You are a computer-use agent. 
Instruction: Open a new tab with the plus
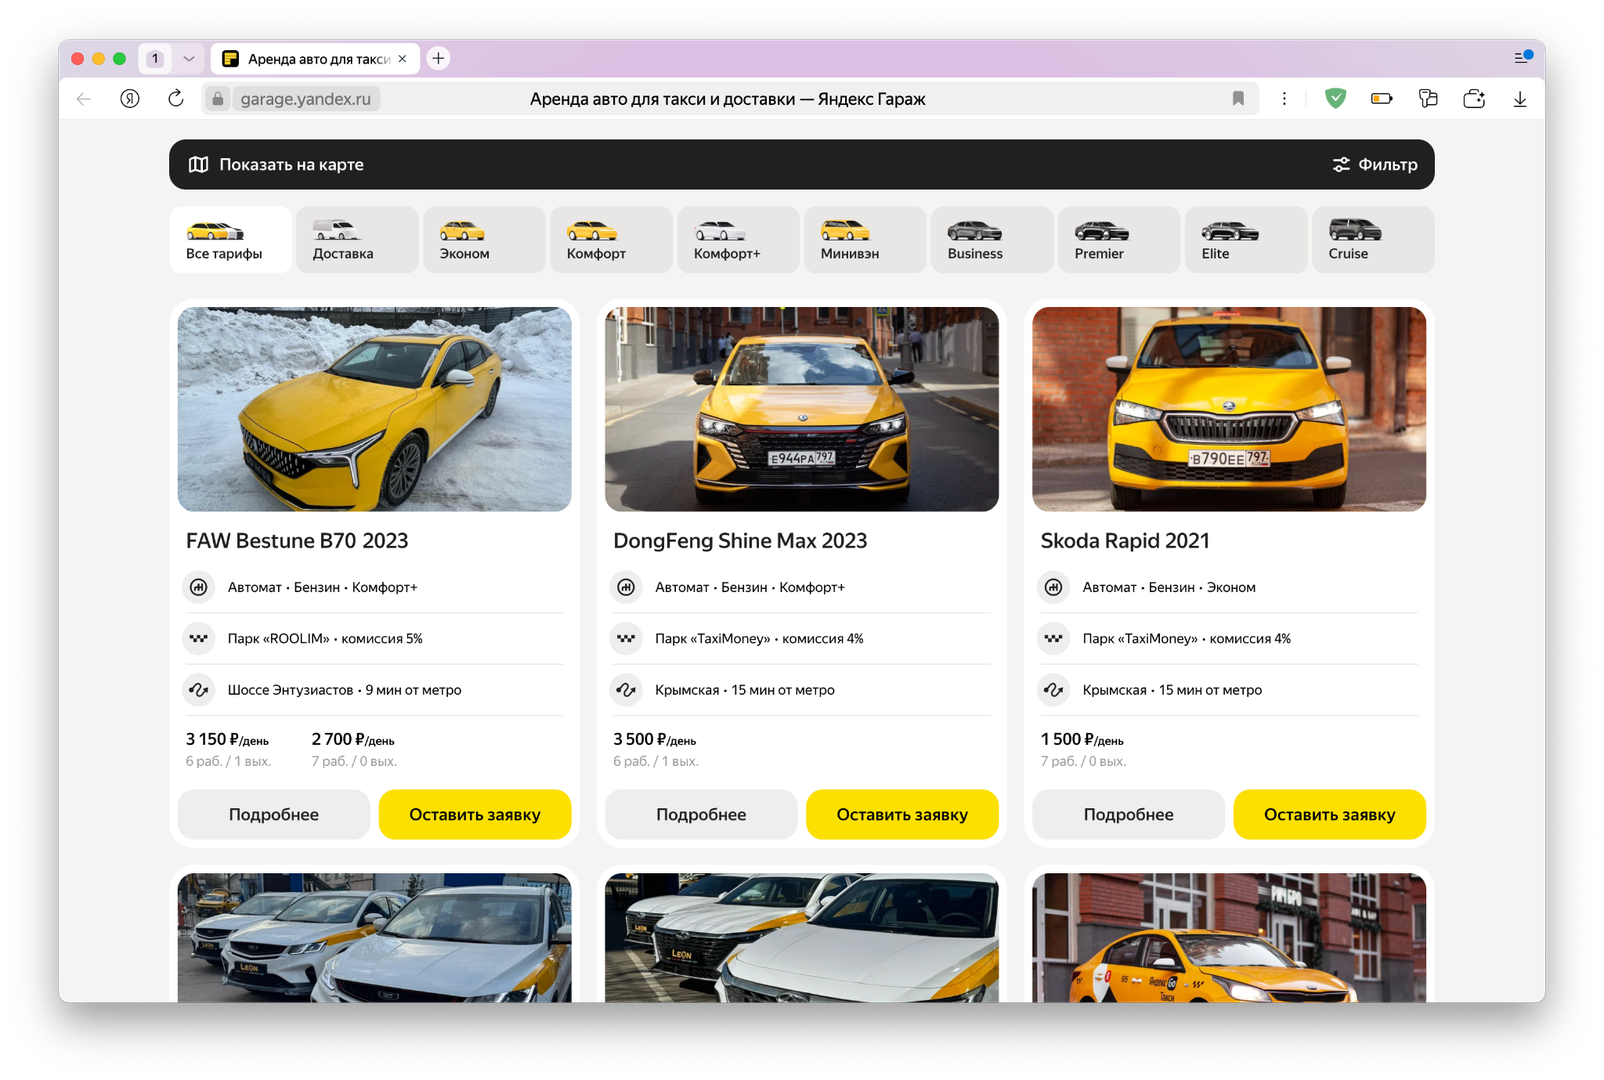(x=438, y=58)
